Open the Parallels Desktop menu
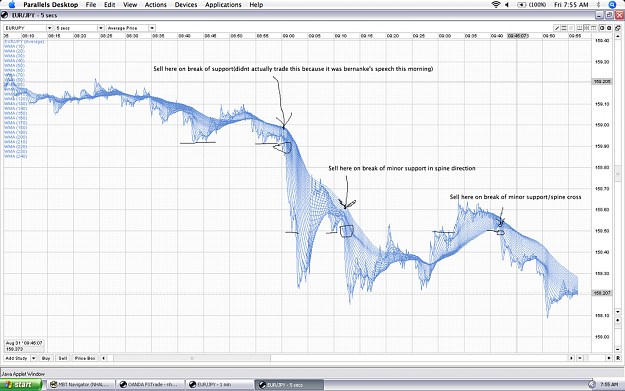The image size is (625, 391). (51, 5)
